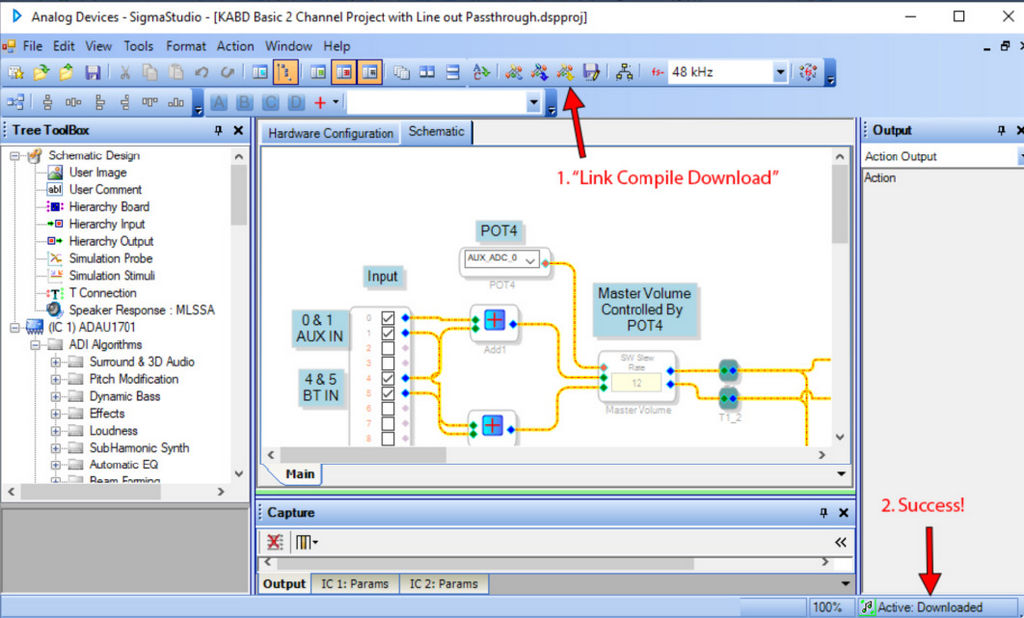
Task: Uncheck Input channel 4 checkbox
Action: point(388,378)
